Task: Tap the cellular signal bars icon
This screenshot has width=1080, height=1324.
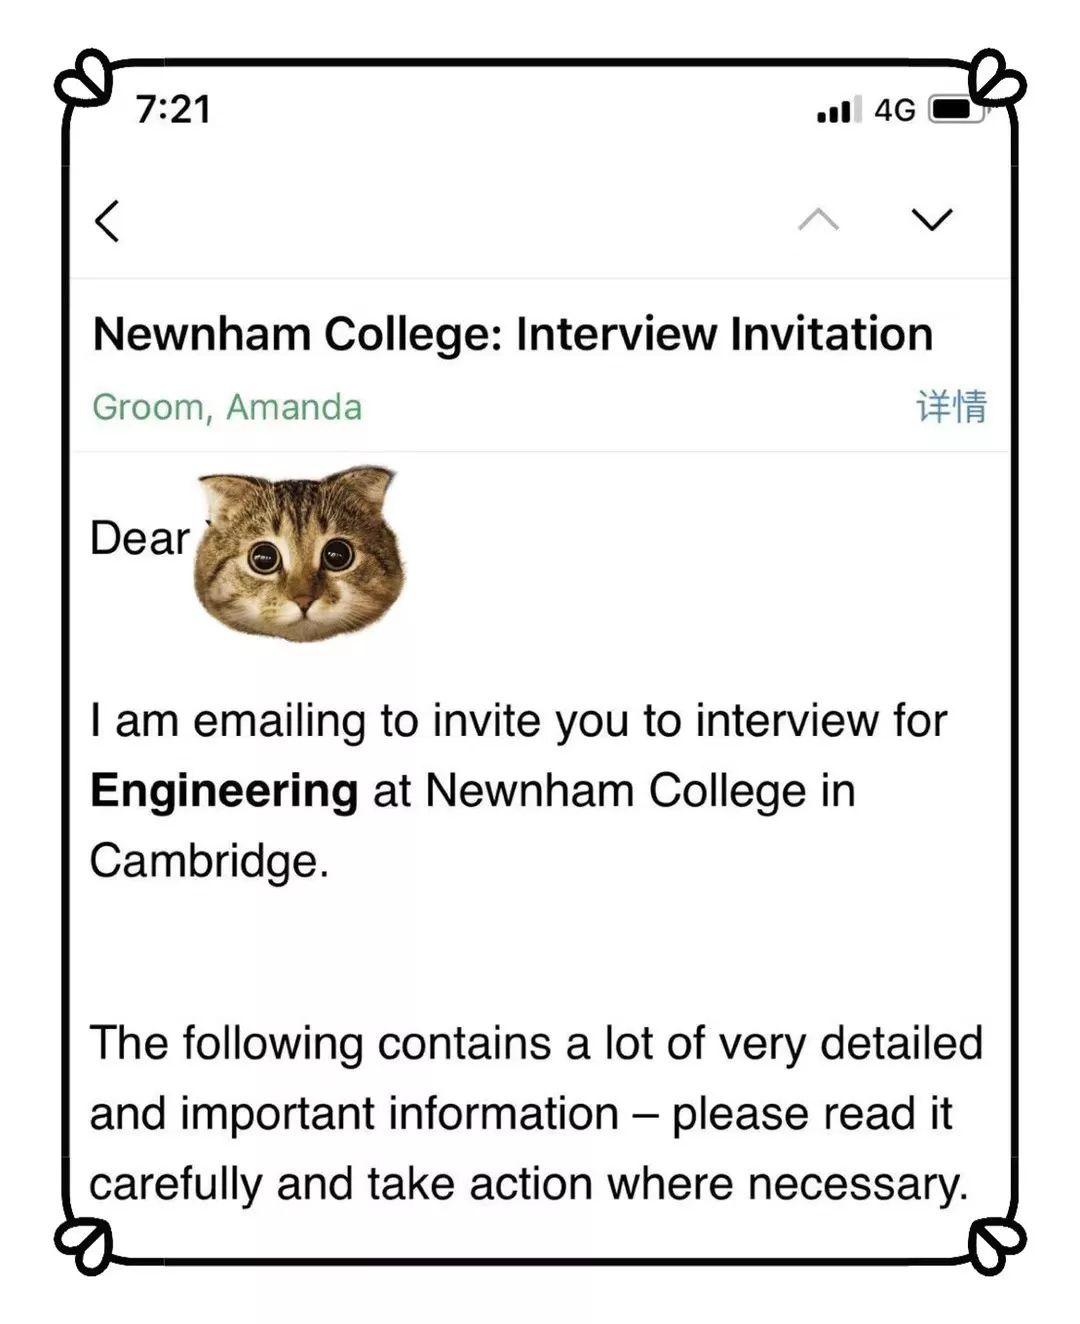Action: coord(838,110)
